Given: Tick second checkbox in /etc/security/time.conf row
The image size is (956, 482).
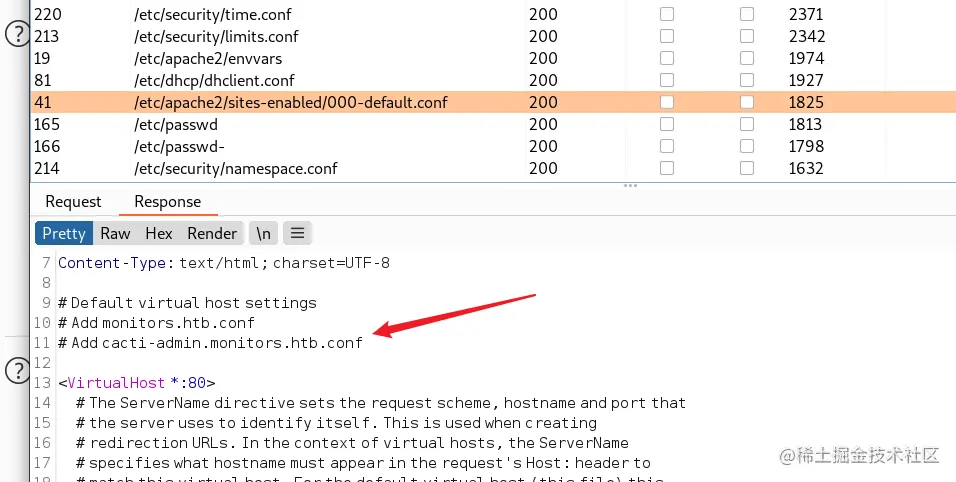Looking at the screenshot, I should (x=747, y=14).
